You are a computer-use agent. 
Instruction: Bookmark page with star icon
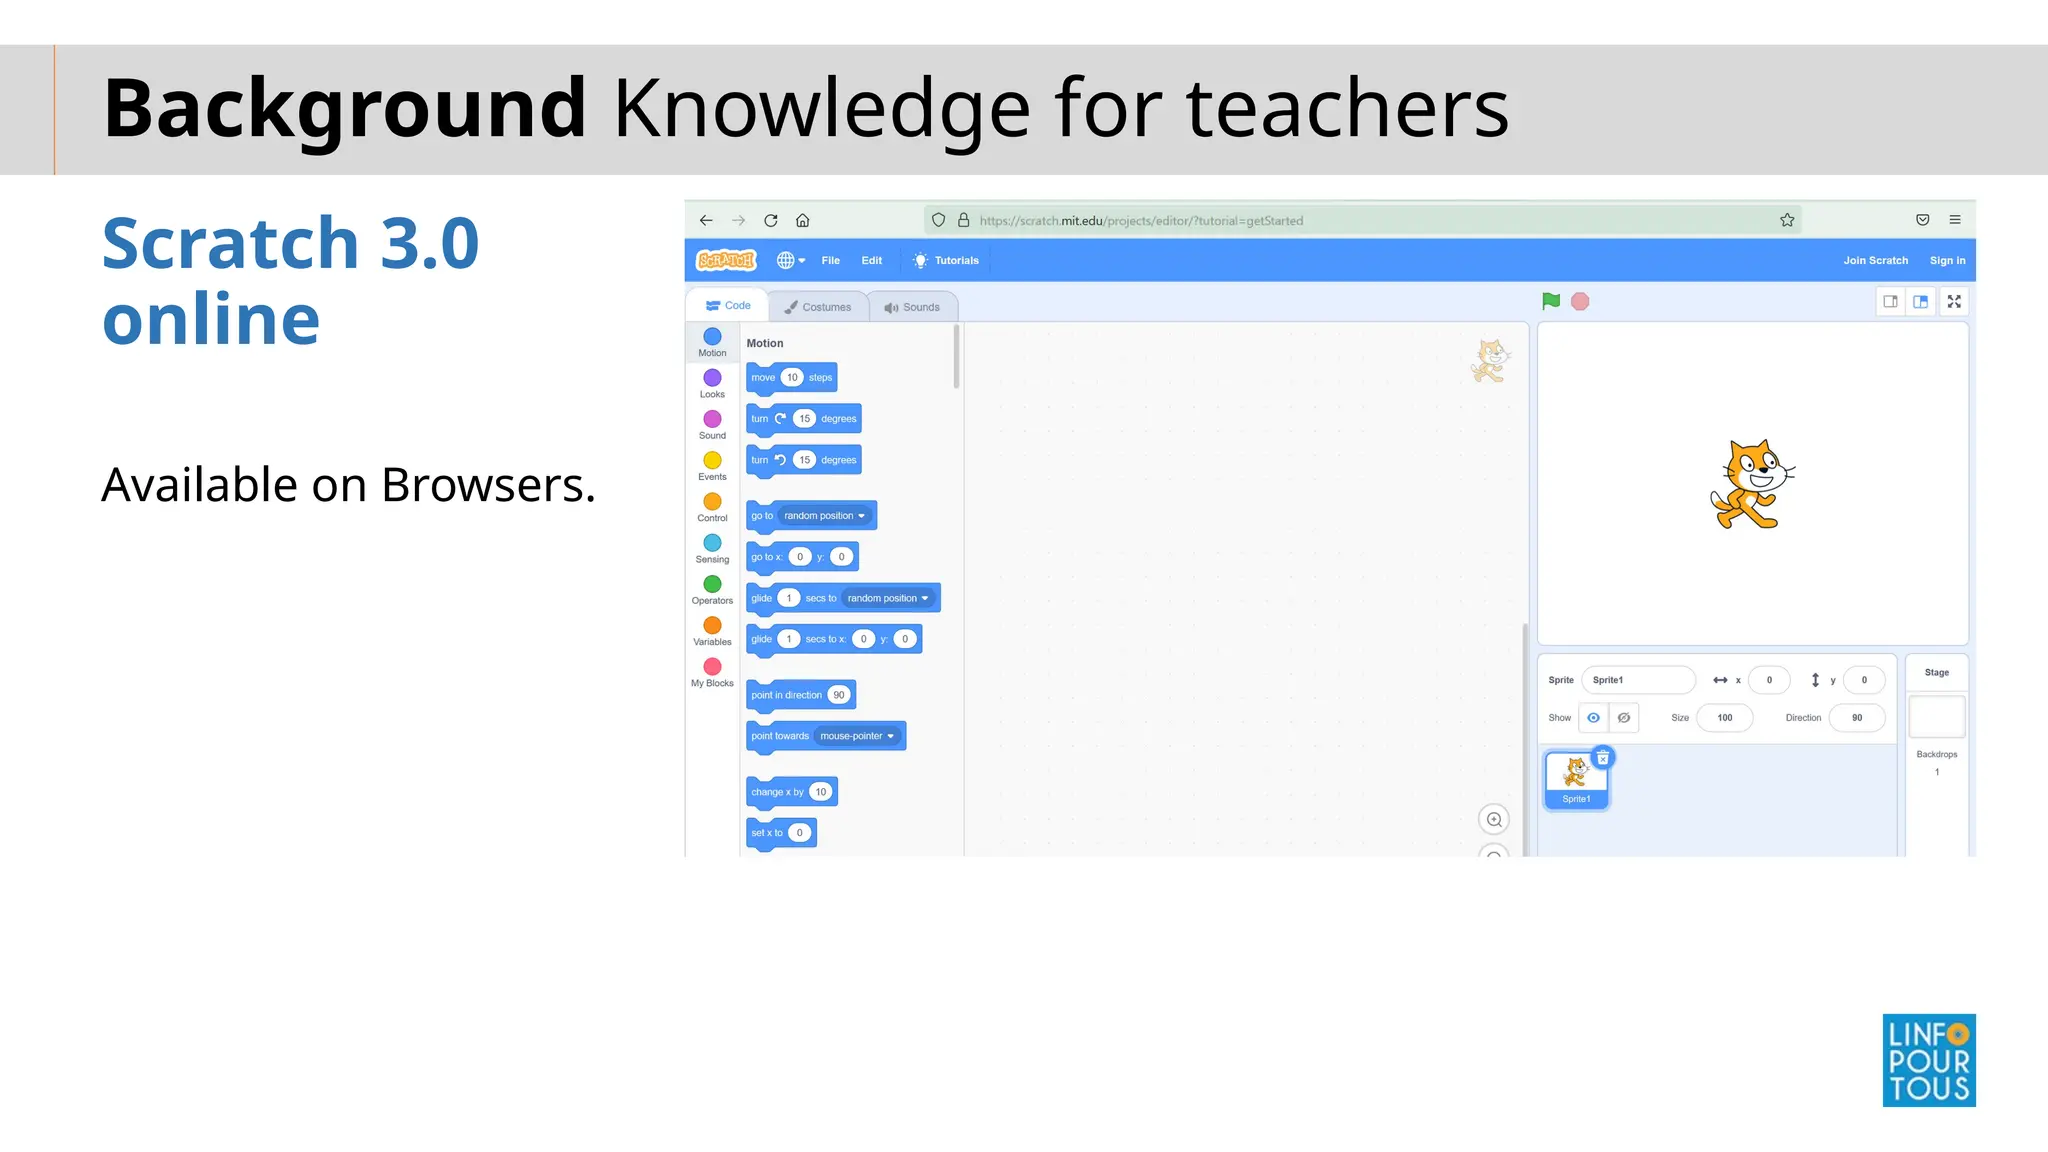pyautogui.click(x=1787, y=220)
